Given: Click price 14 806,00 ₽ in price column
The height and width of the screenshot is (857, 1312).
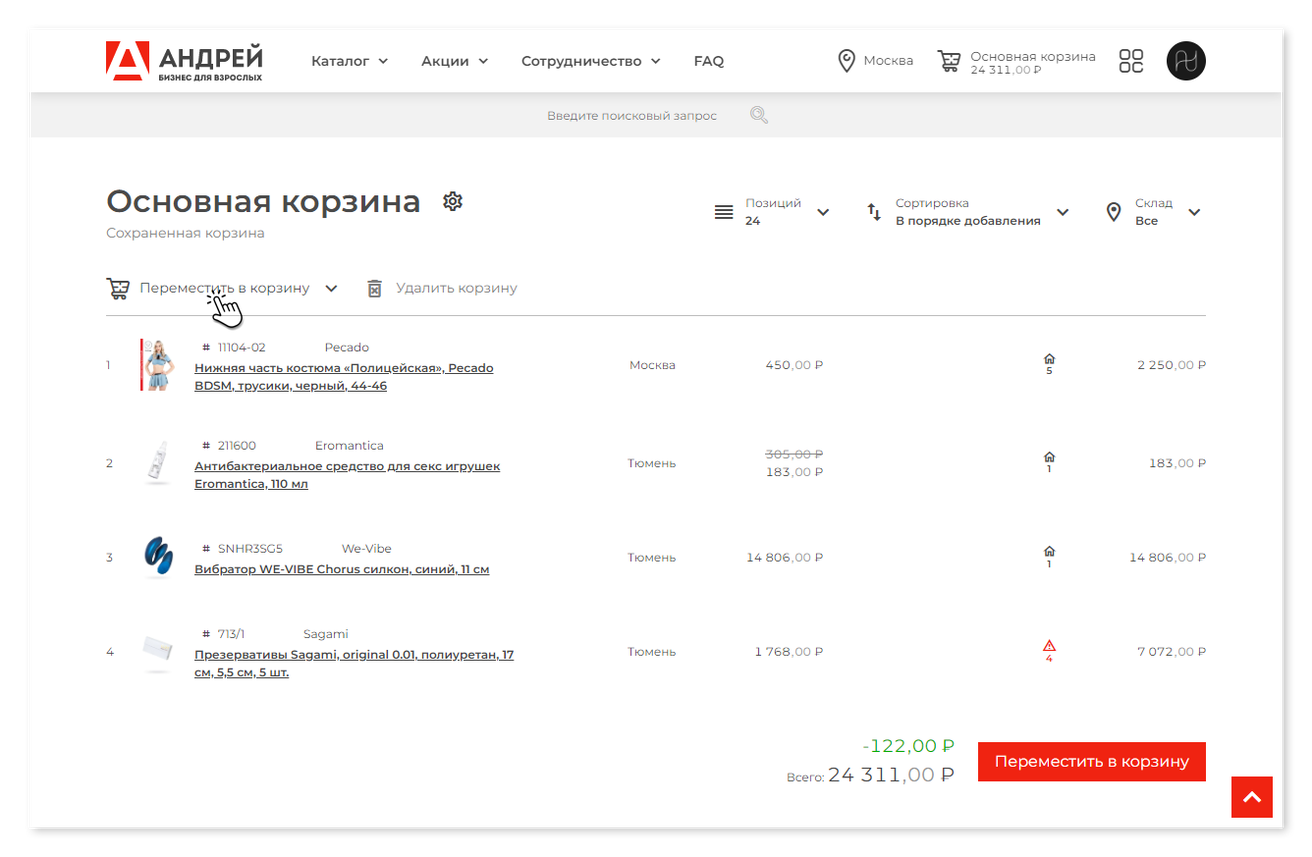Looking at the screenshot, I should tap(785, 557).
